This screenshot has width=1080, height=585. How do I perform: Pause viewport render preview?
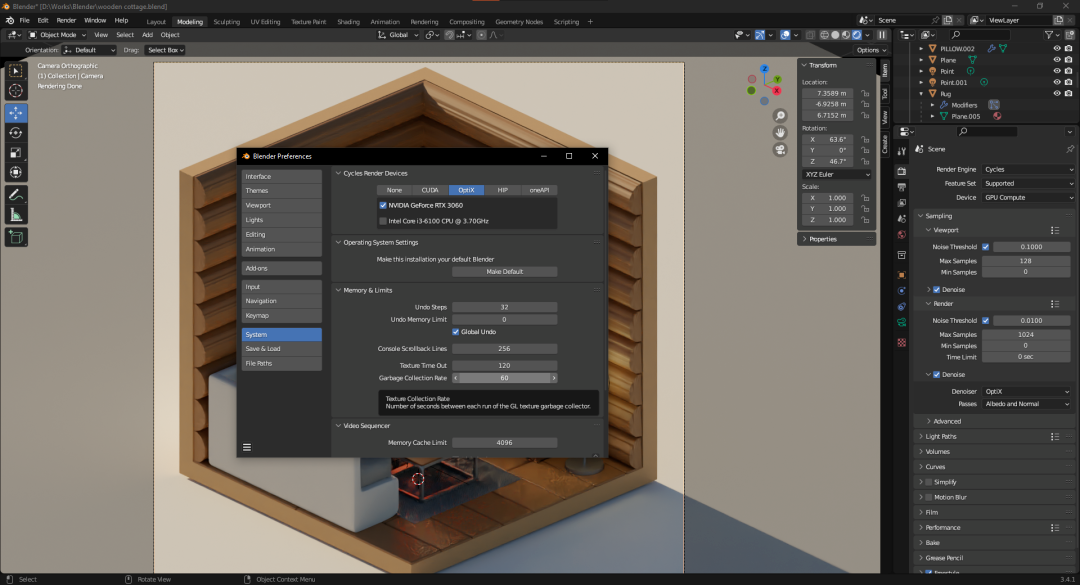pyautogui.click(x=882, y=35)
